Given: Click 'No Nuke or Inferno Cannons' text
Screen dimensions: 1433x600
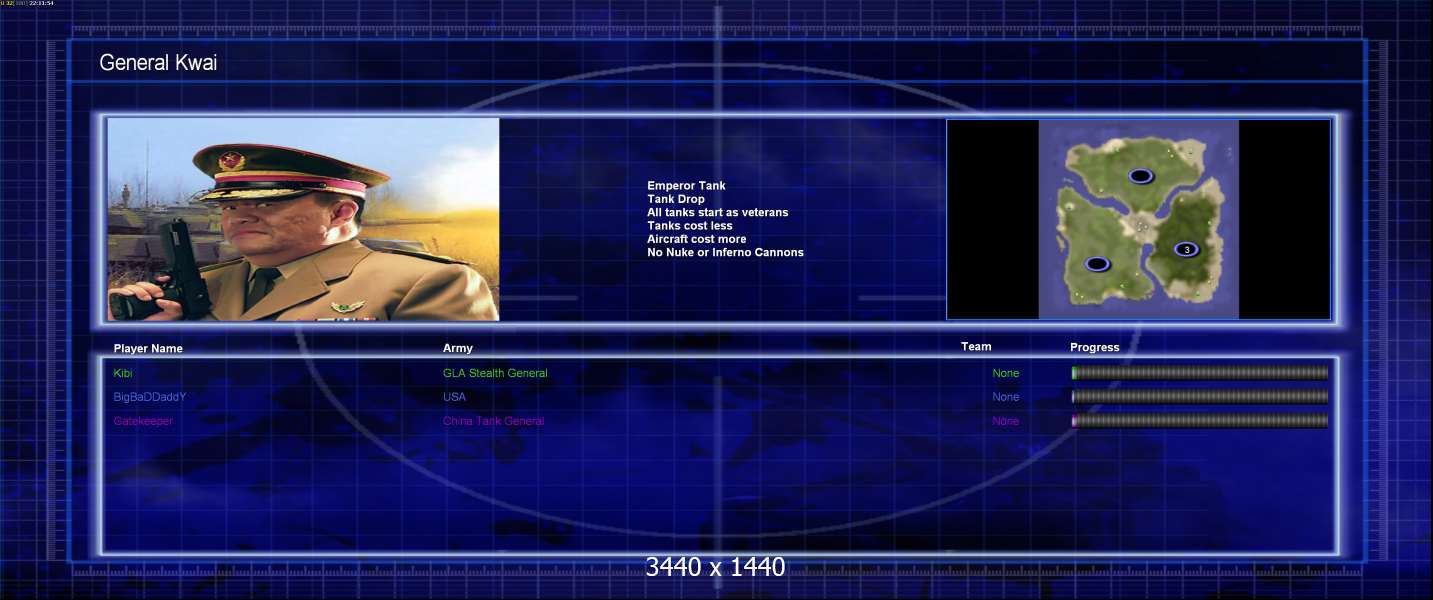Looking at the screenshot, I should pyautogui.click(x=725, y=252).
